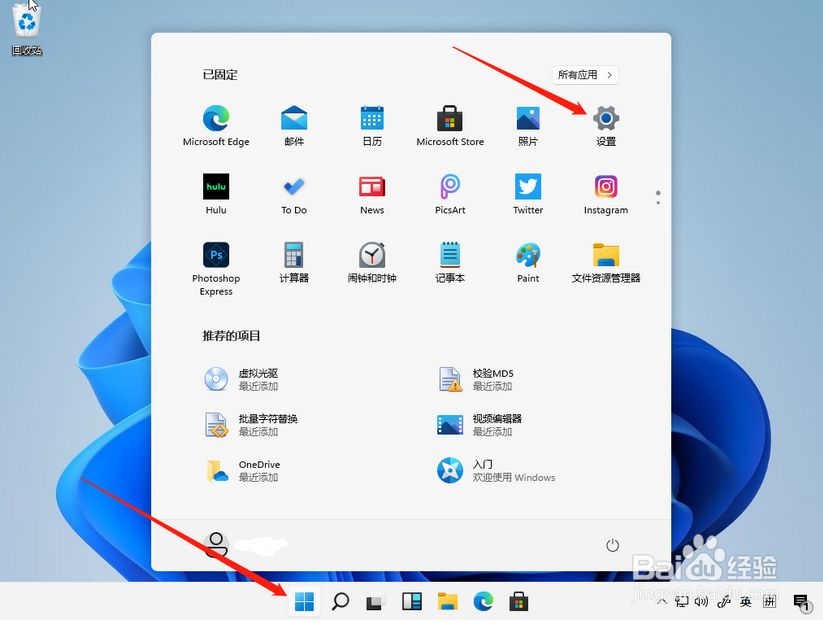Open the notification center icon
This screenshot has height=622, width=823.
click(x=802, y=603)
